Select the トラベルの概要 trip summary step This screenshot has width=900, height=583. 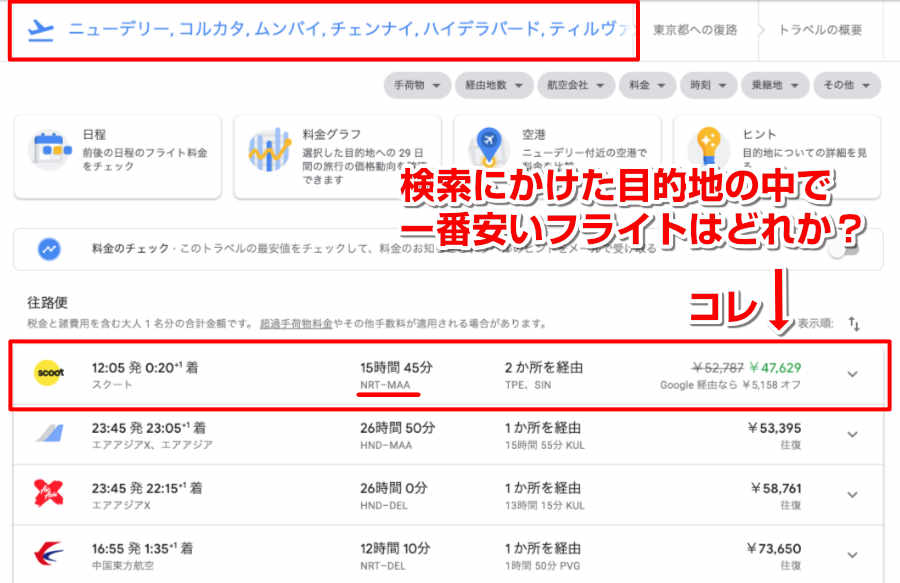coord(820,30)
